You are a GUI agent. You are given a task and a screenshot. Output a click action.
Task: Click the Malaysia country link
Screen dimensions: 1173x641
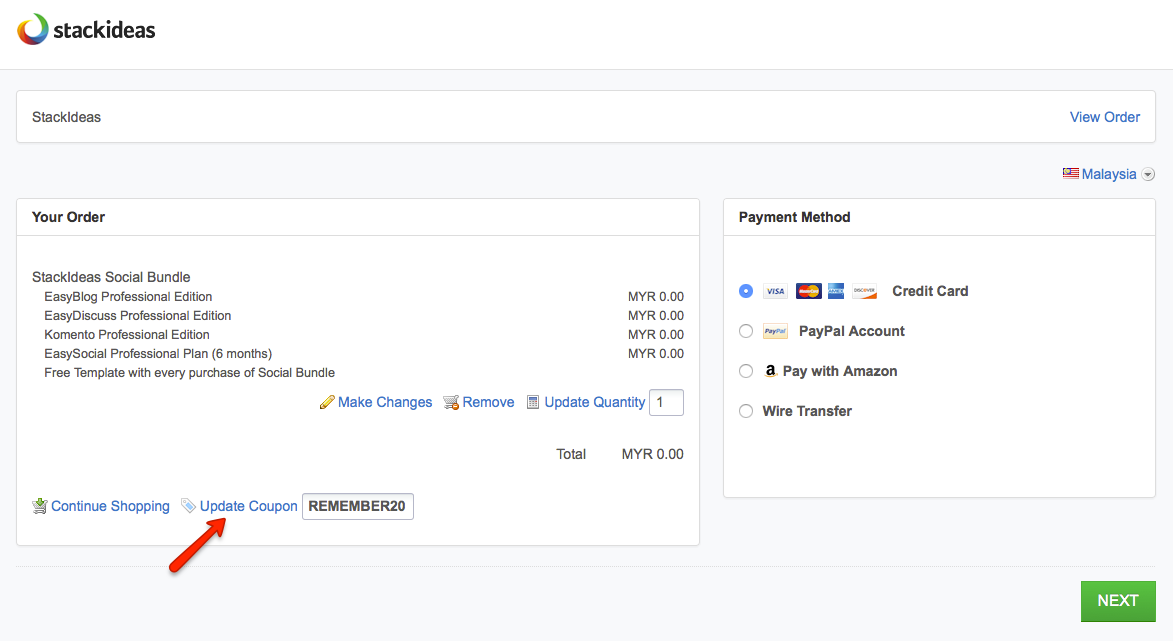(x=1109, y=174)
